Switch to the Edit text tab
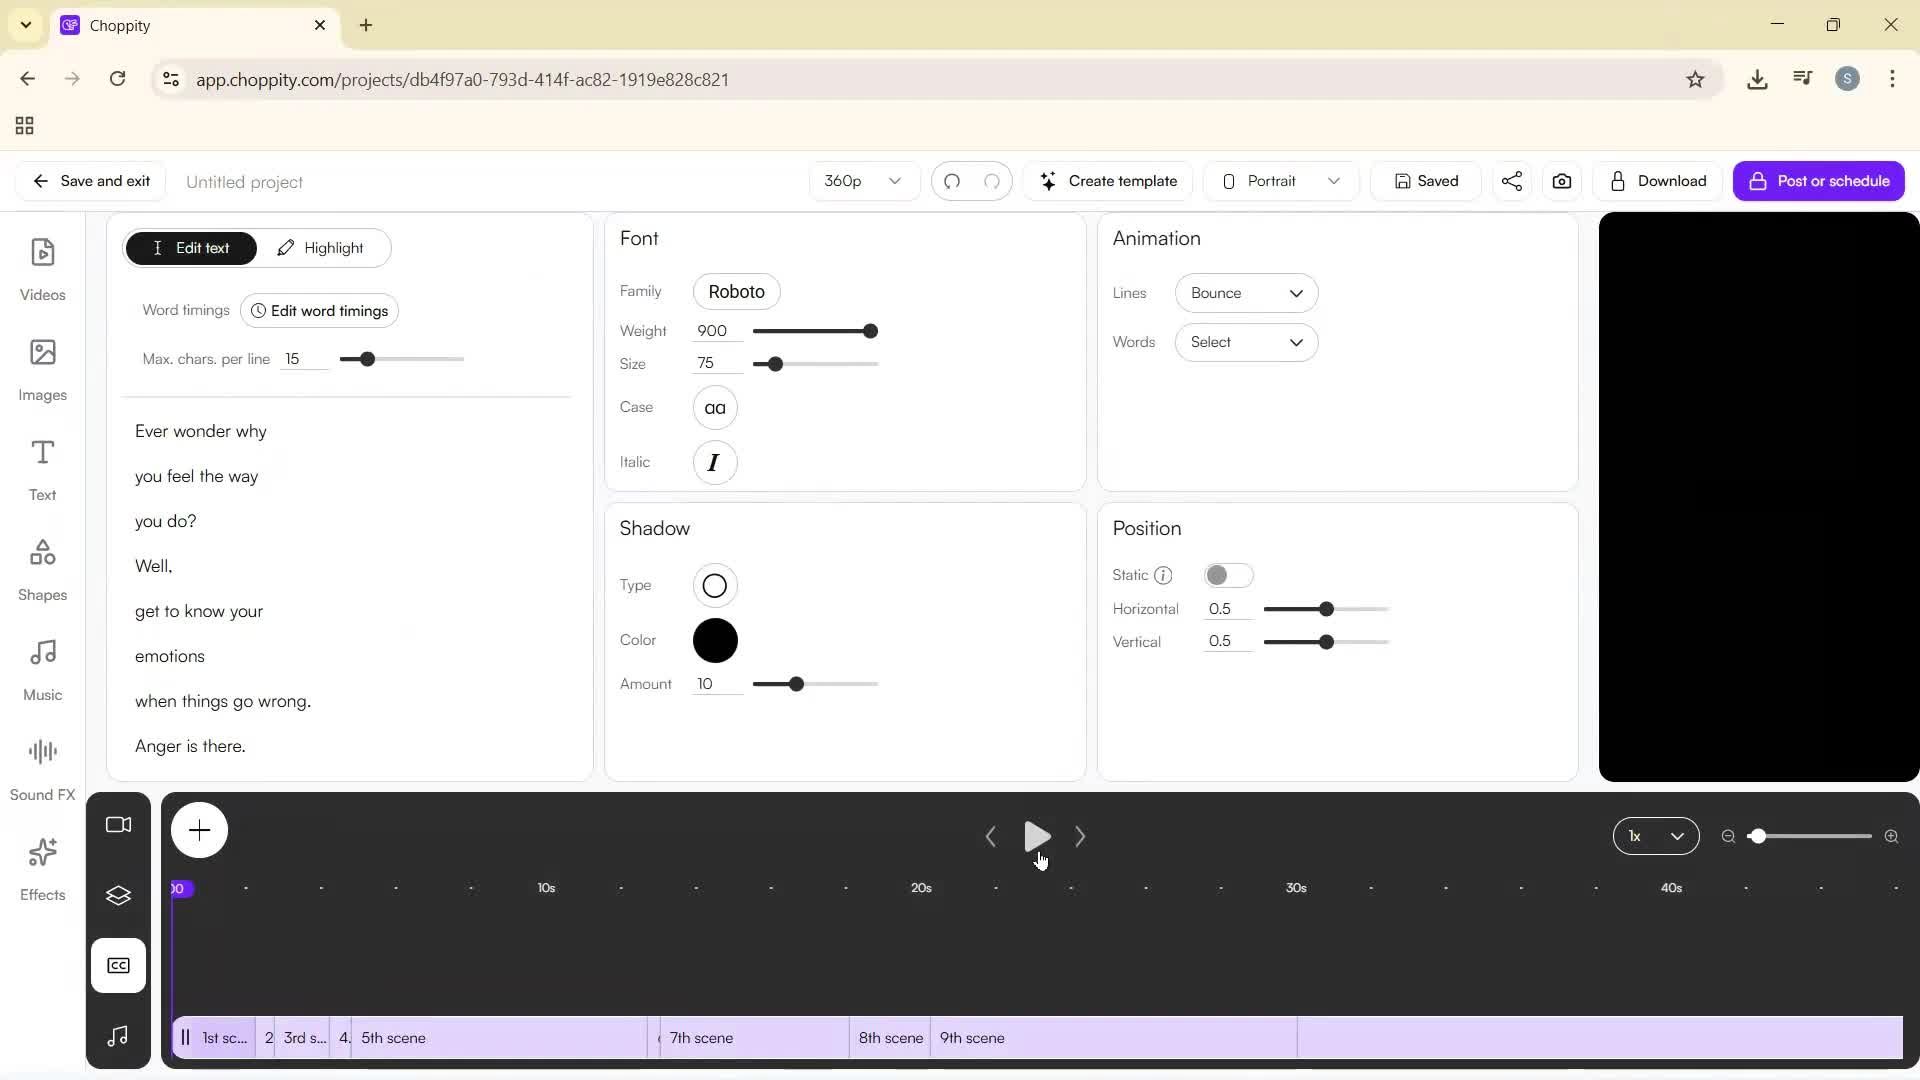 point(192,247)
